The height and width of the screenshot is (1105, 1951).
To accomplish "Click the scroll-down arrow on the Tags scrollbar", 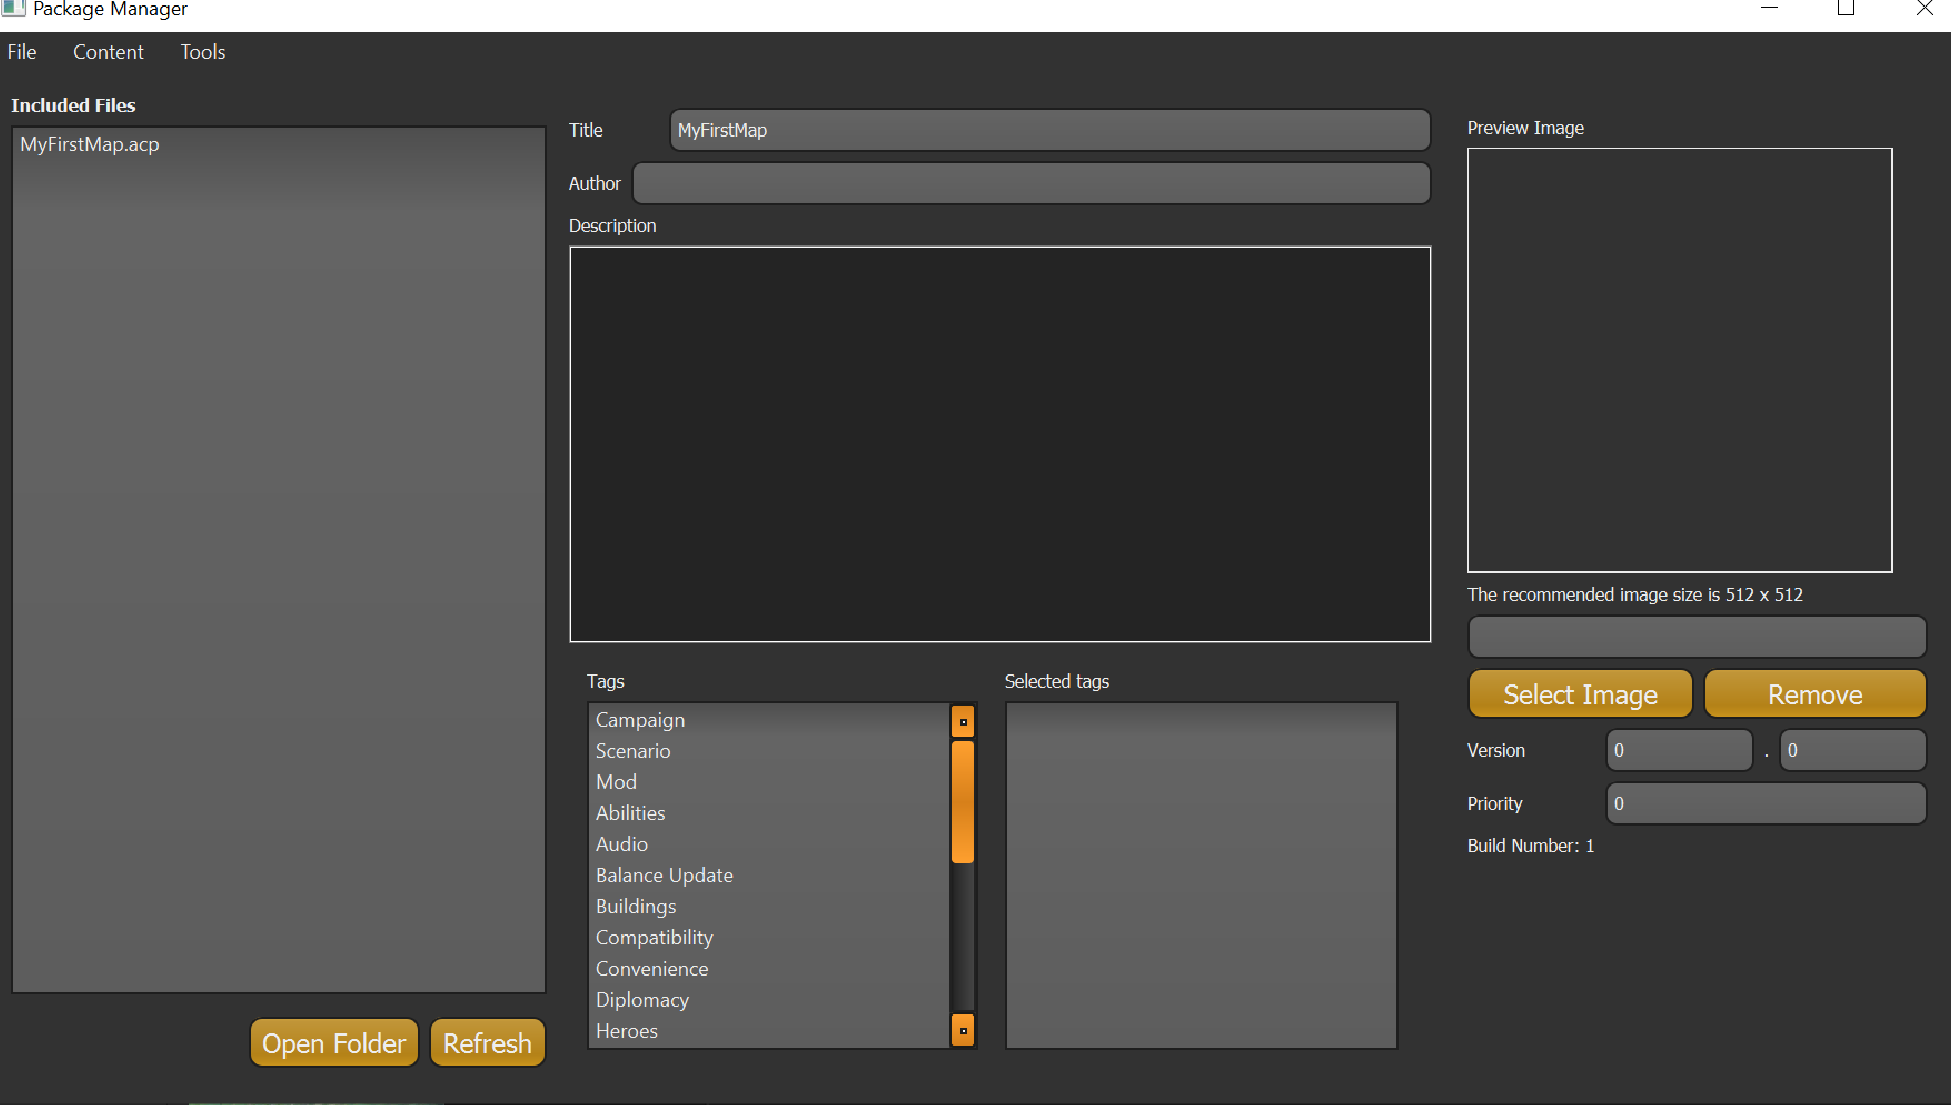I will click(962, 1030).
